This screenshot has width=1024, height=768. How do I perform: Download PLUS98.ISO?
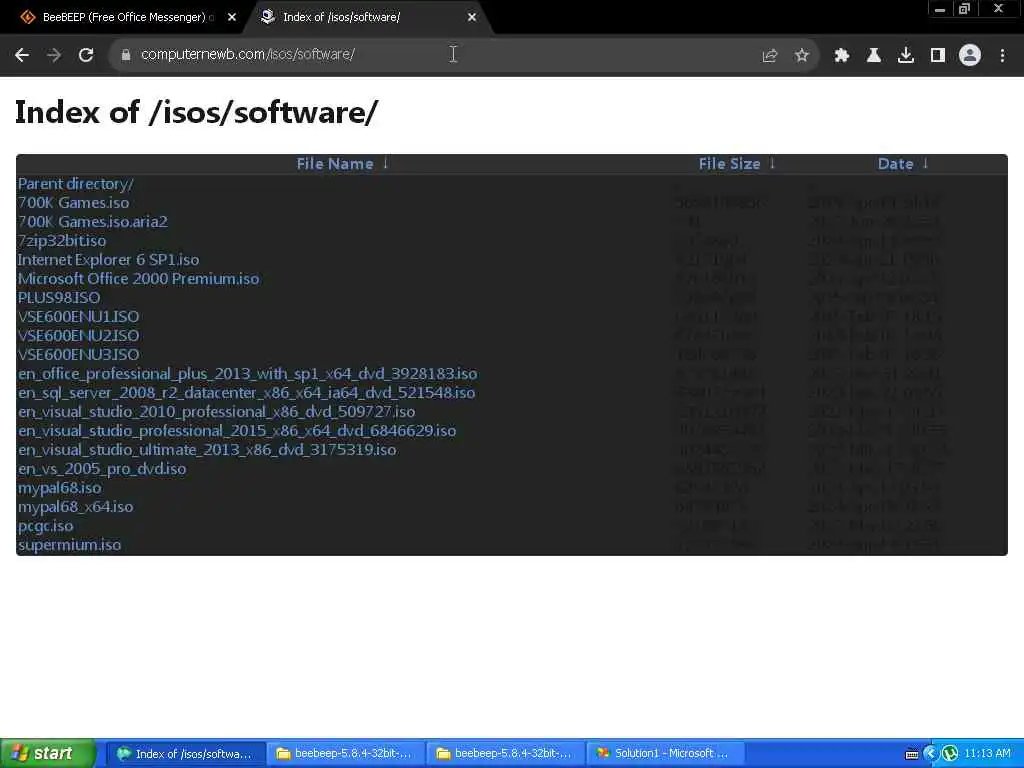[59, 298]
